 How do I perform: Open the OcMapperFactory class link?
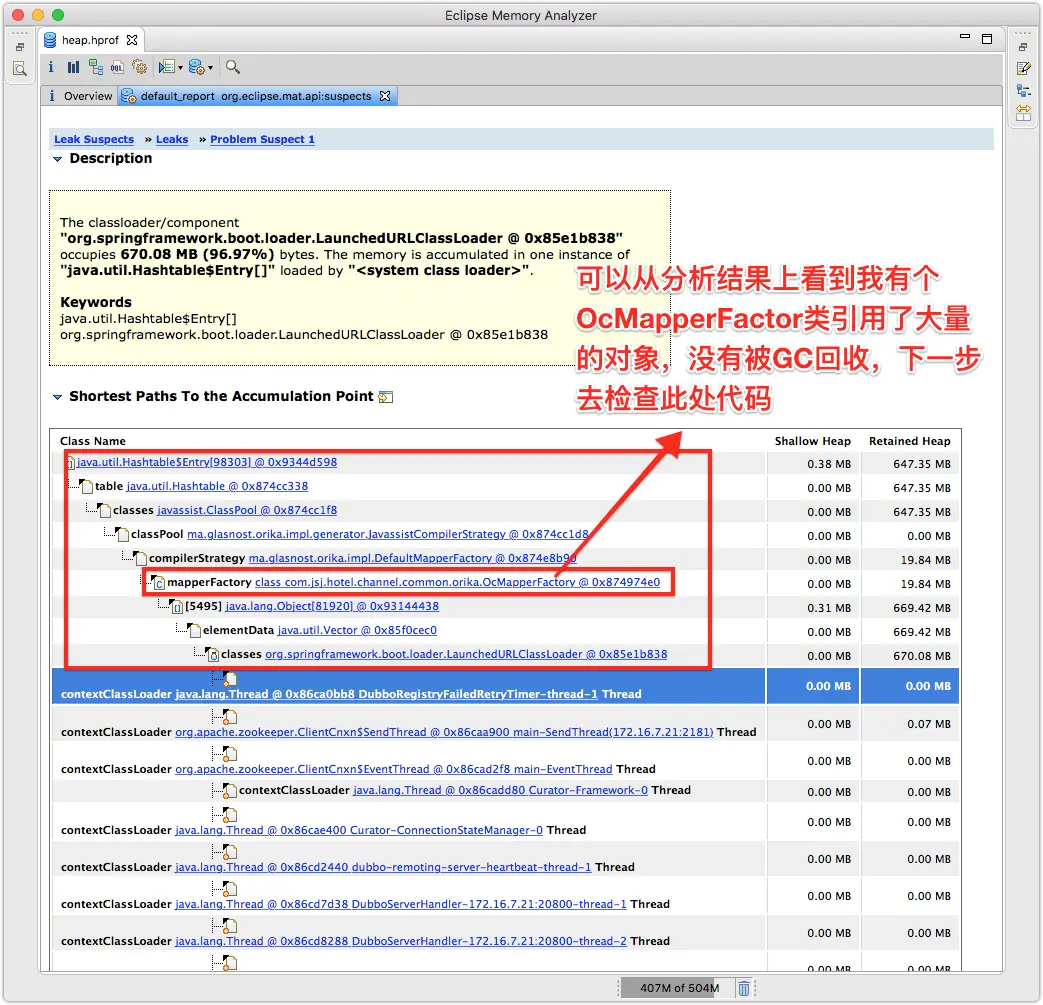[x=458, y=582]
